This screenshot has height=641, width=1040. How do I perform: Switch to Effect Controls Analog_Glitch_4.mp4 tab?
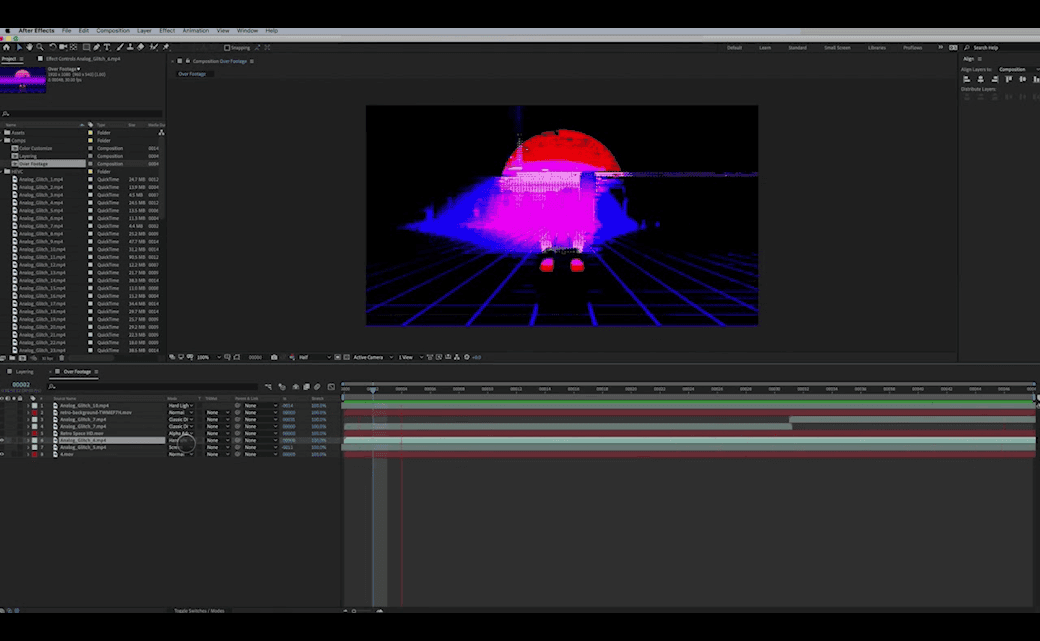[83, 59]
